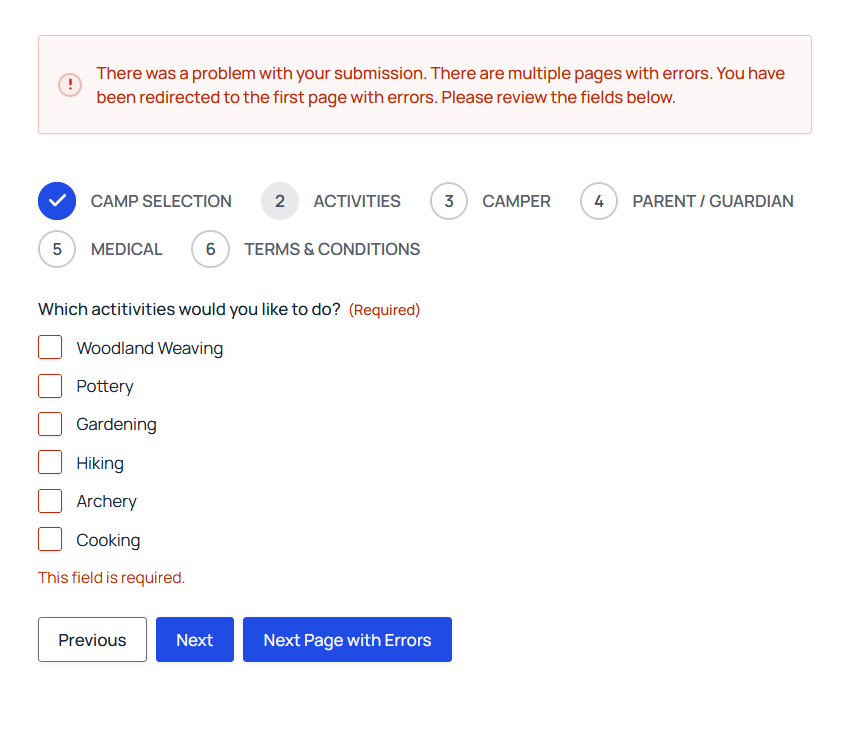Screen dimensions: 850x738
Task: Jump to Next Page with Errors
Action: 347,640
